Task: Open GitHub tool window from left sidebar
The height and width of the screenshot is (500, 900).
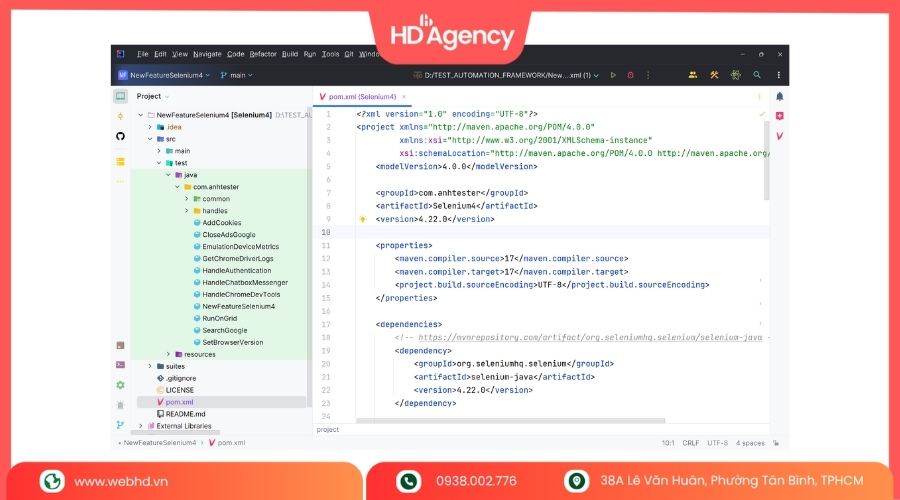Action: coord(121,136)
